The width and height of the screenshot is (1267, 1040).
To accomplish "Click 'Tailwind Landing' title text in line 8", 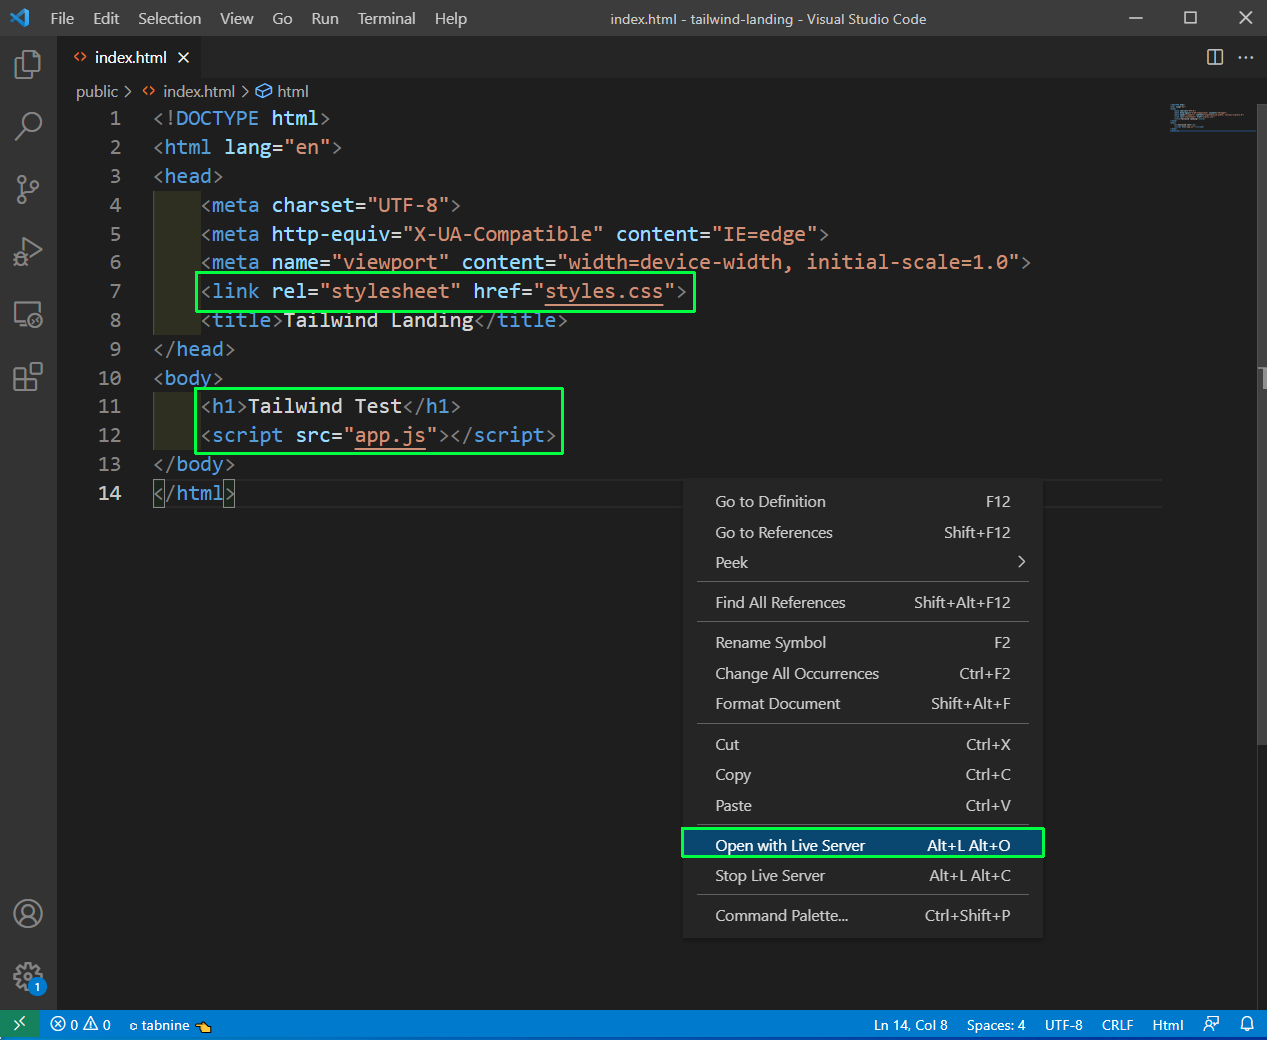I will 379,320.
